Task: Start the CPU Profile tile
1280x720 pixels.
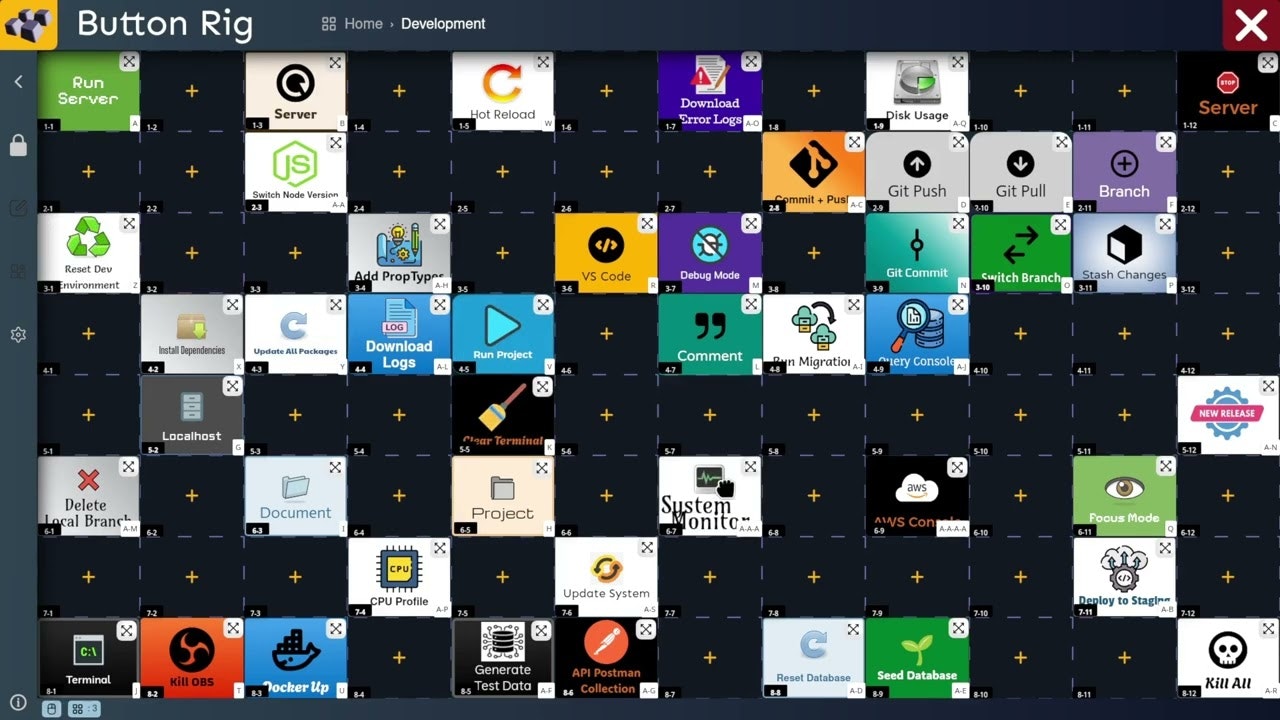Action: [x=399, y=577]
